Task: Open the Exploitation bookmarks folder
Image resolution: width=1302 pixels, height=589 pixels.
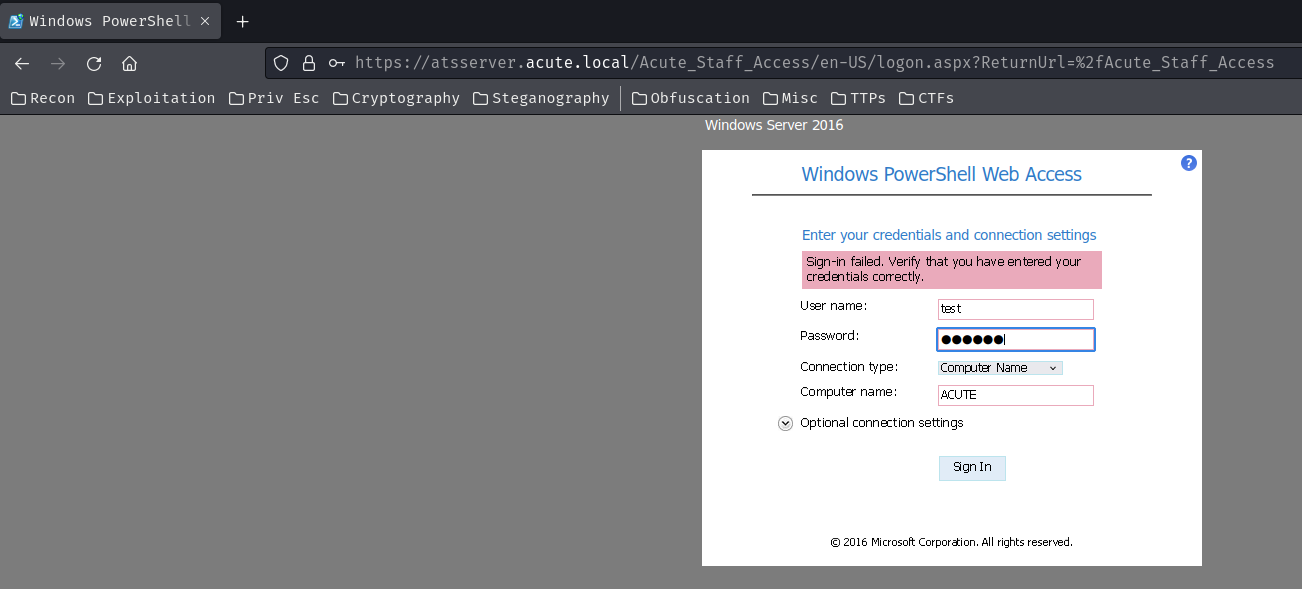Action: (x=152, y=98)
